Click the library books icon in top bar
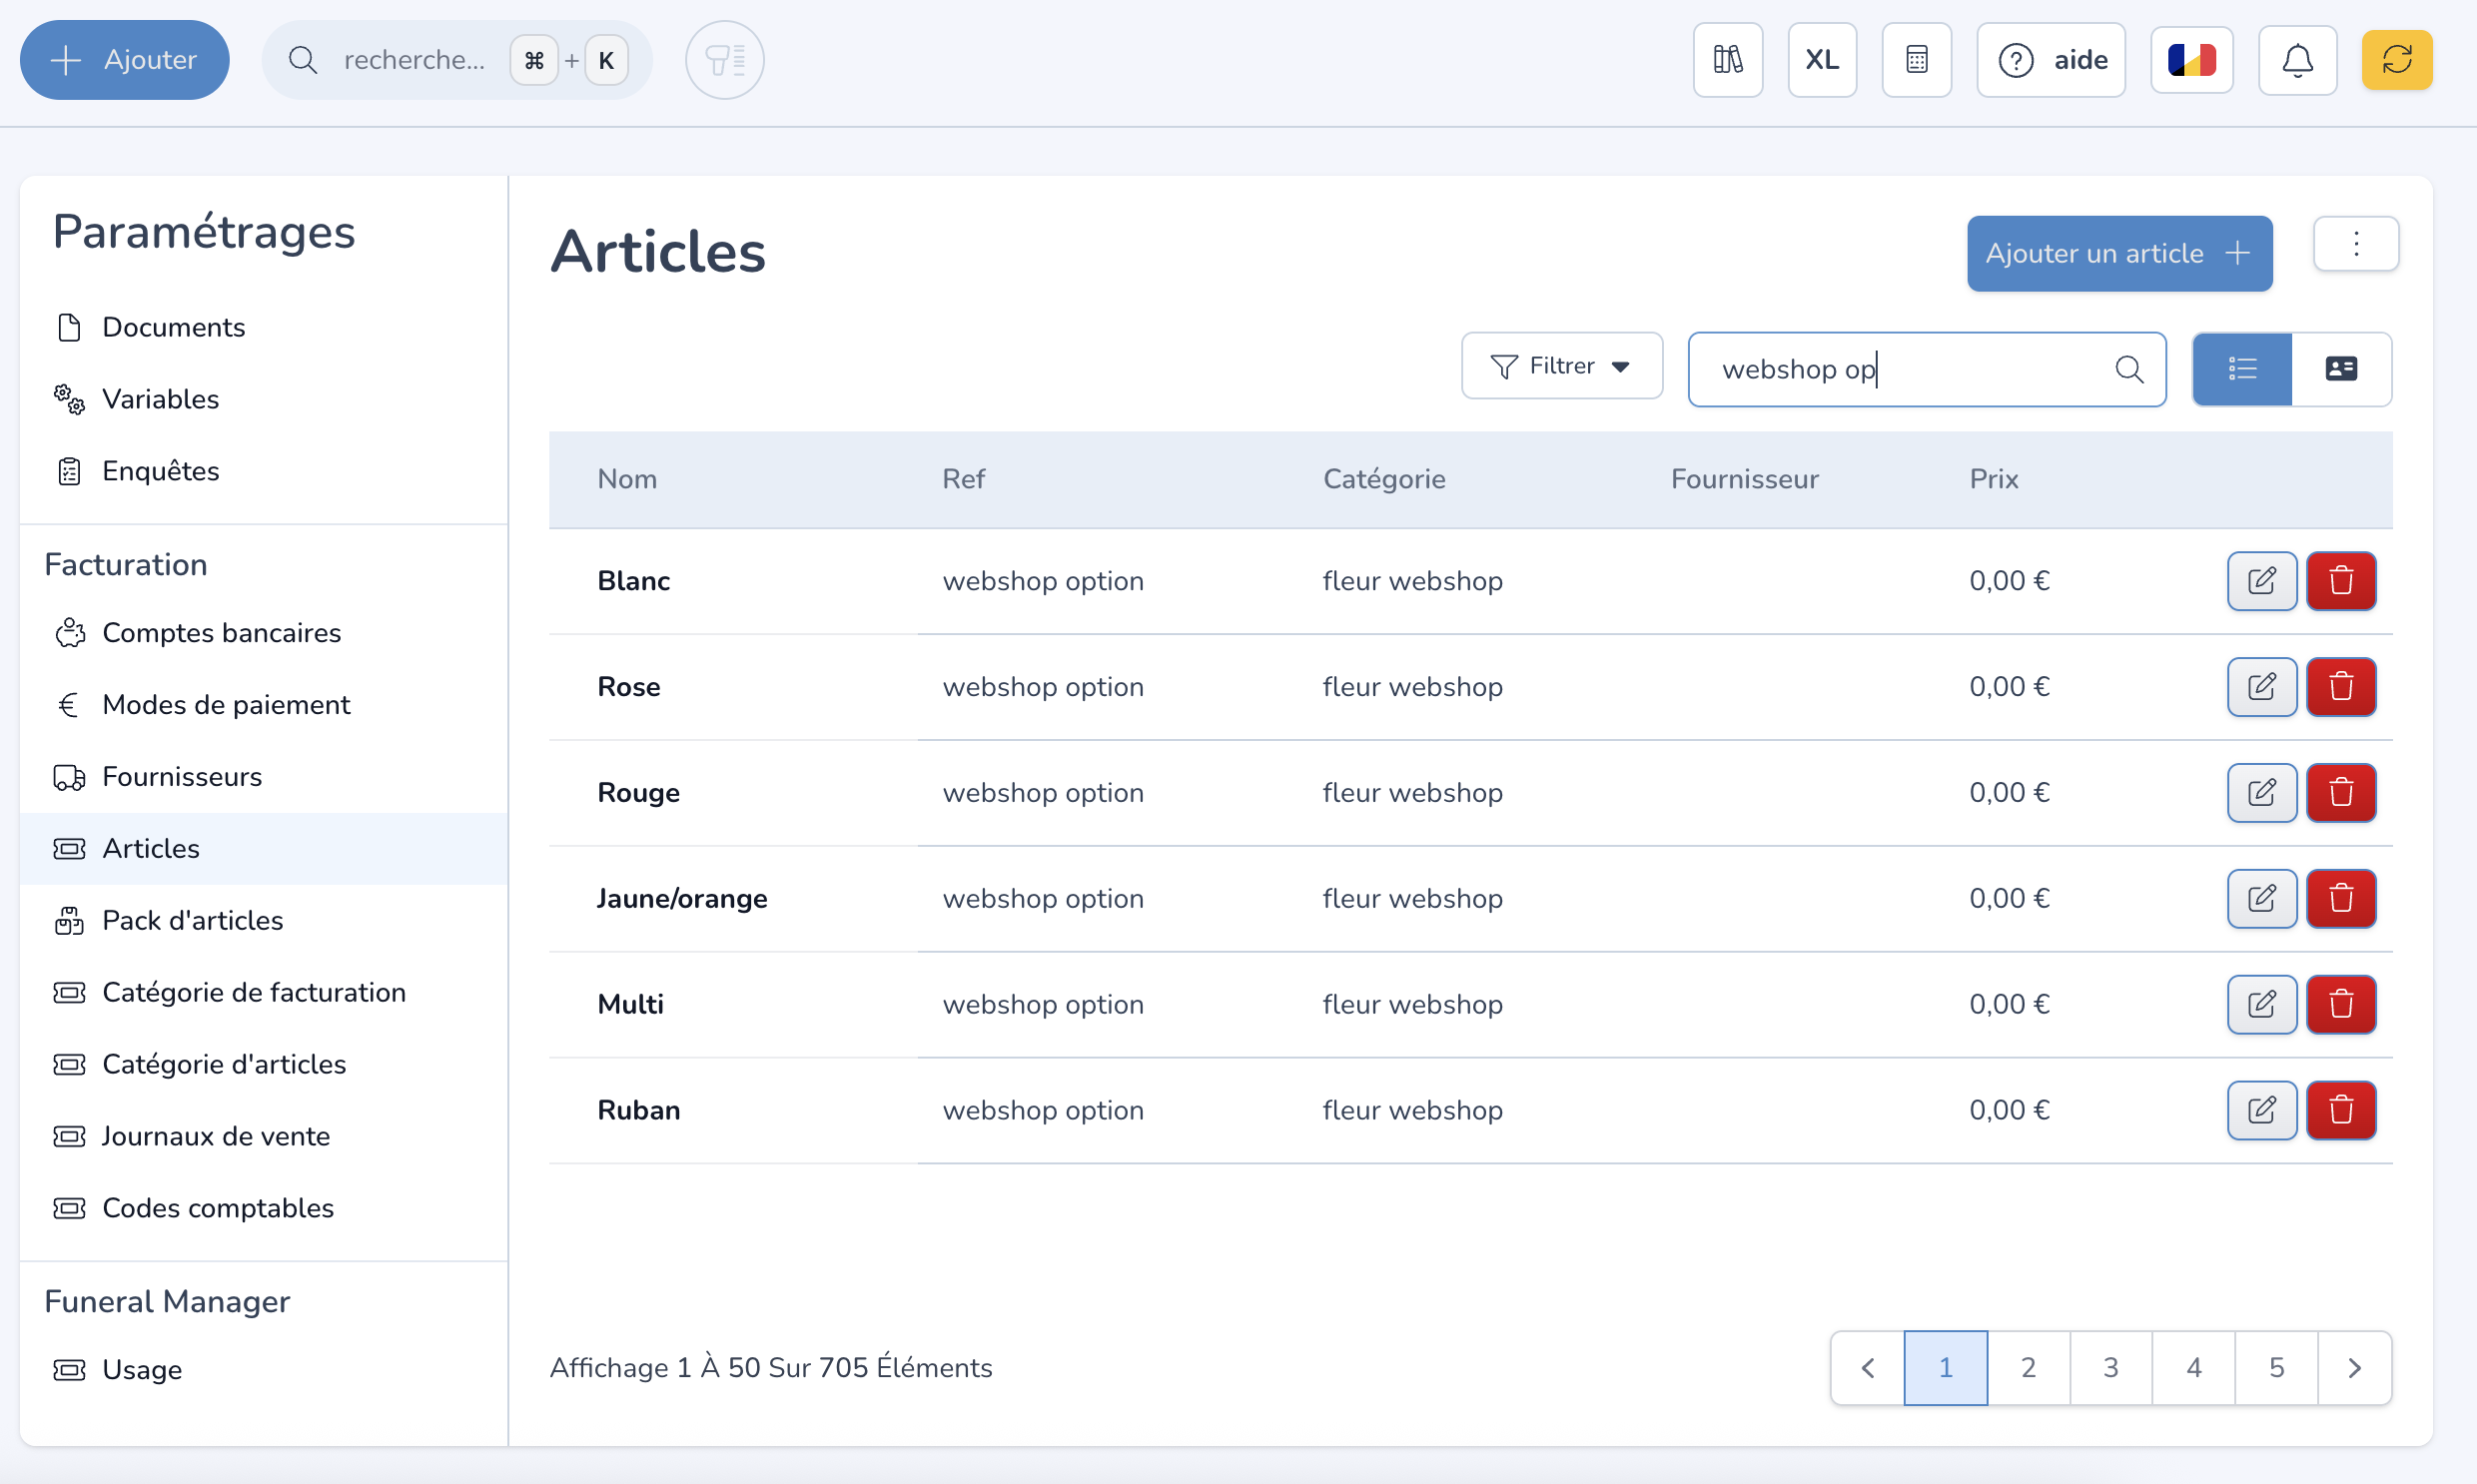Screen dimensions: 2477x1484 coord(1727,60)
